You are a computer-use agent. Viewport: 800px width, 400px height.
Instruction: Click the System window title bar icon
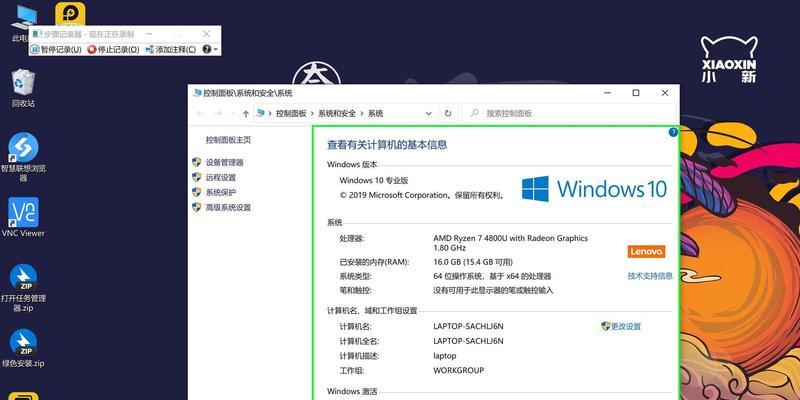tap(197, 93)
